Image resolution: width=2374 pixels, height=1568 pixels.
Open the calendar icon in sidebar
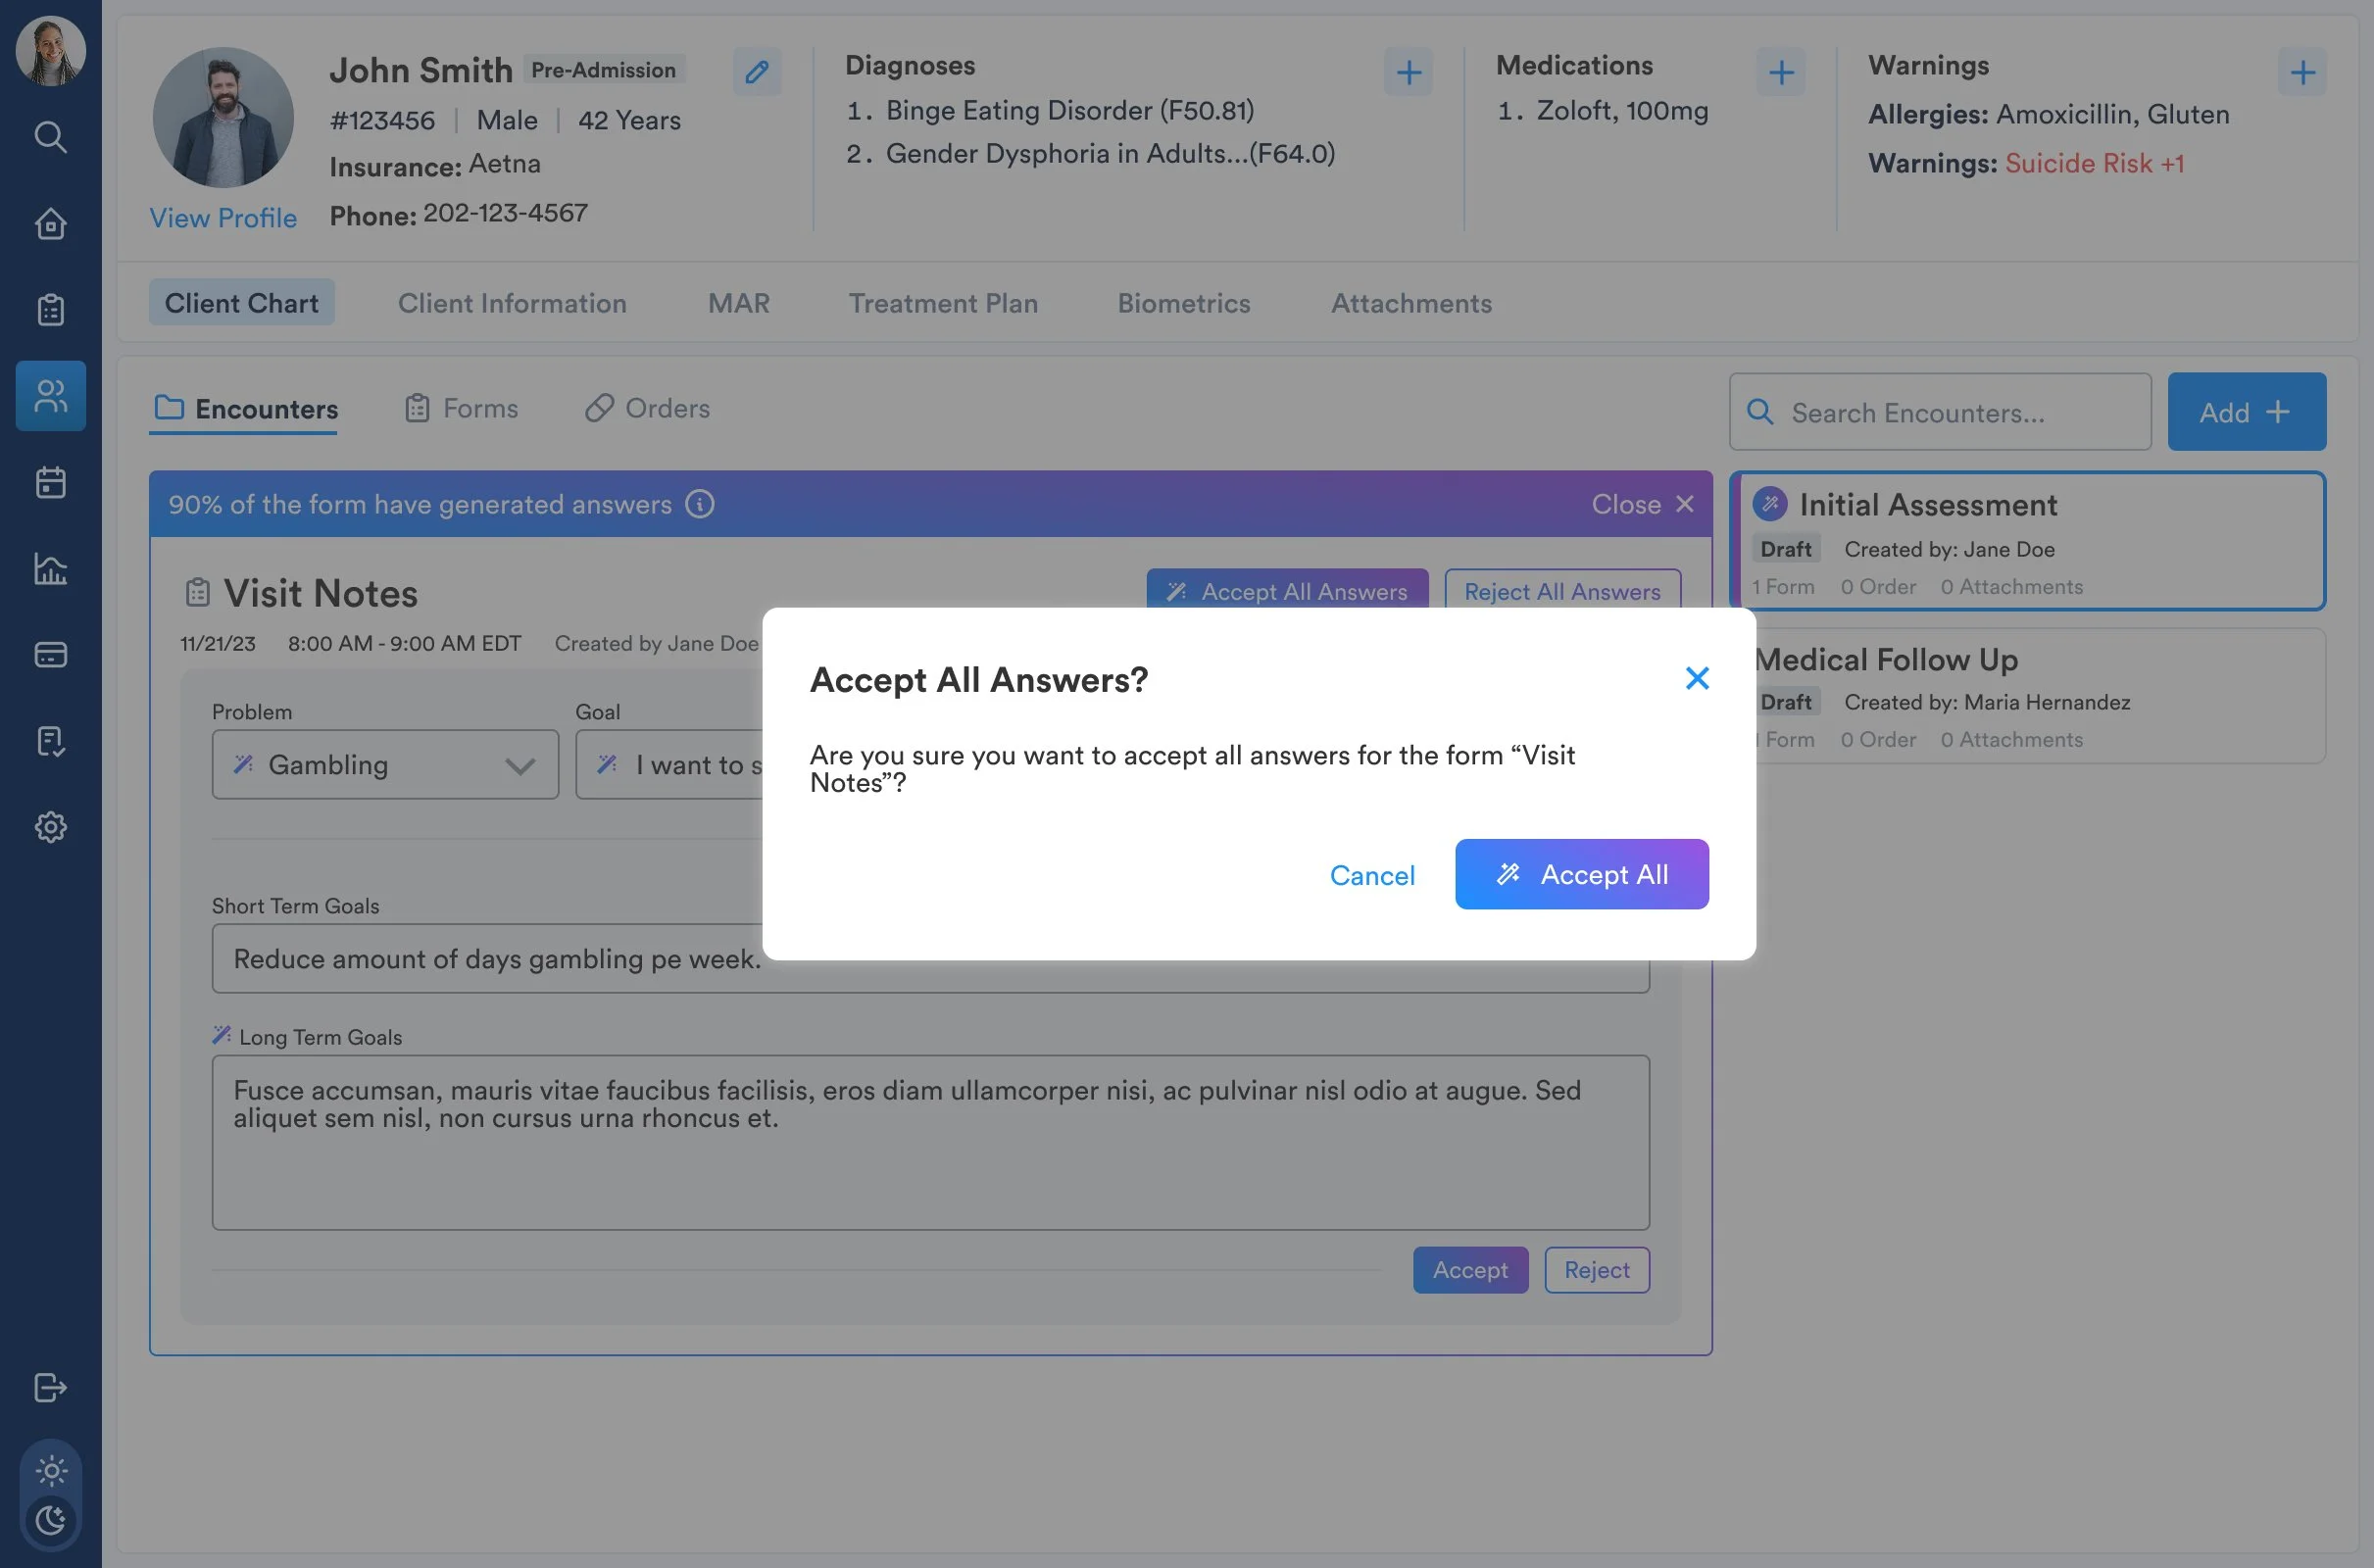(50, 483)
